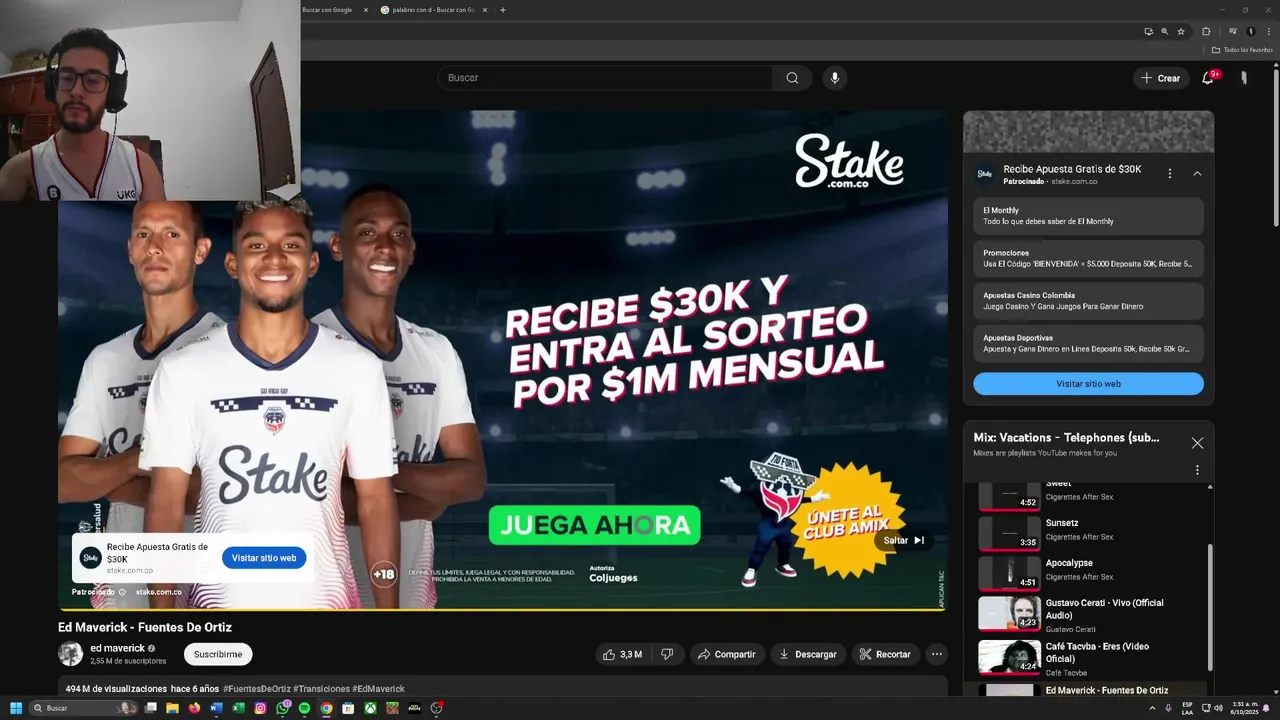Activate voice search microphone icon
1280x720 pixels.
[835, 78]
